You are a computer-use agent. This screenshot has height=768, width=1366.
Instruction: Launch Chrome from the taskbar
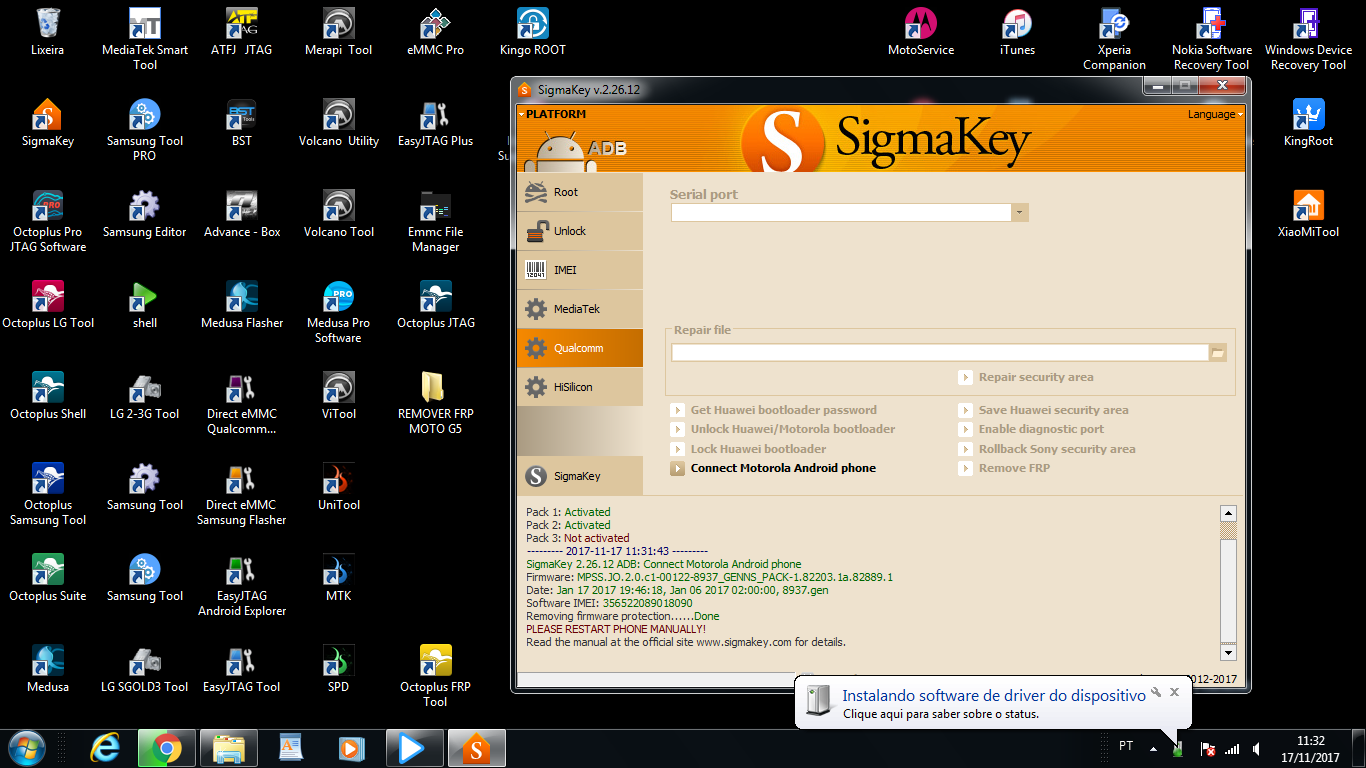[x=167, y=748]
